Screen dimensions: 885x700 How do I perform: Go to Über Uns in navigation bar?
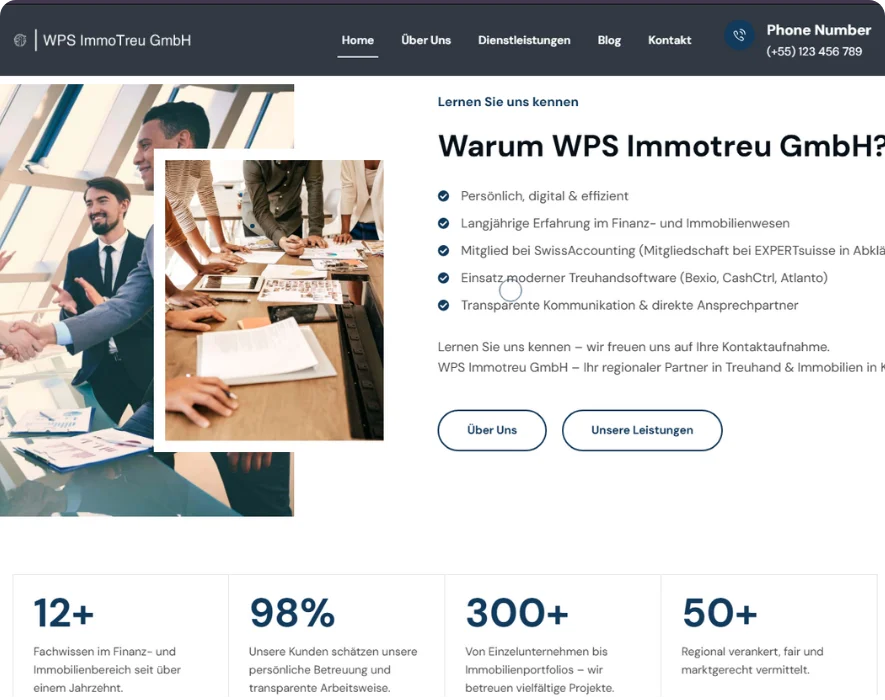coord(426,40)
